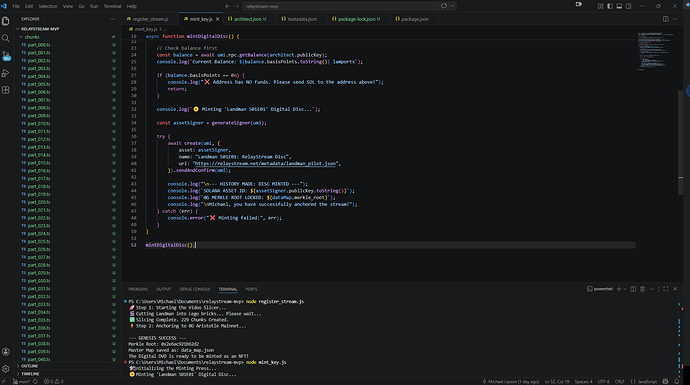
Task: Open the View menu
Action: coord(68,6)
